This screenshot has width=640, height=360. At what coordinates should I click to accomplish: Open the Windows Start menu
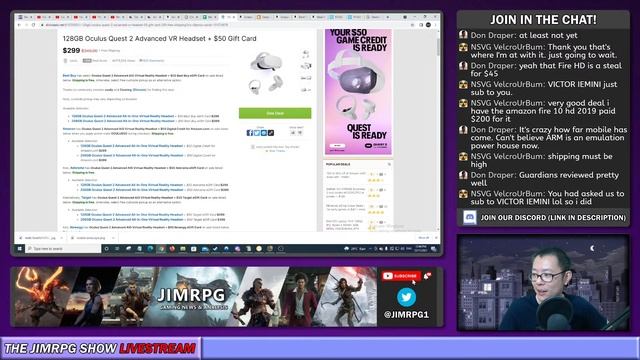point(20,249)
